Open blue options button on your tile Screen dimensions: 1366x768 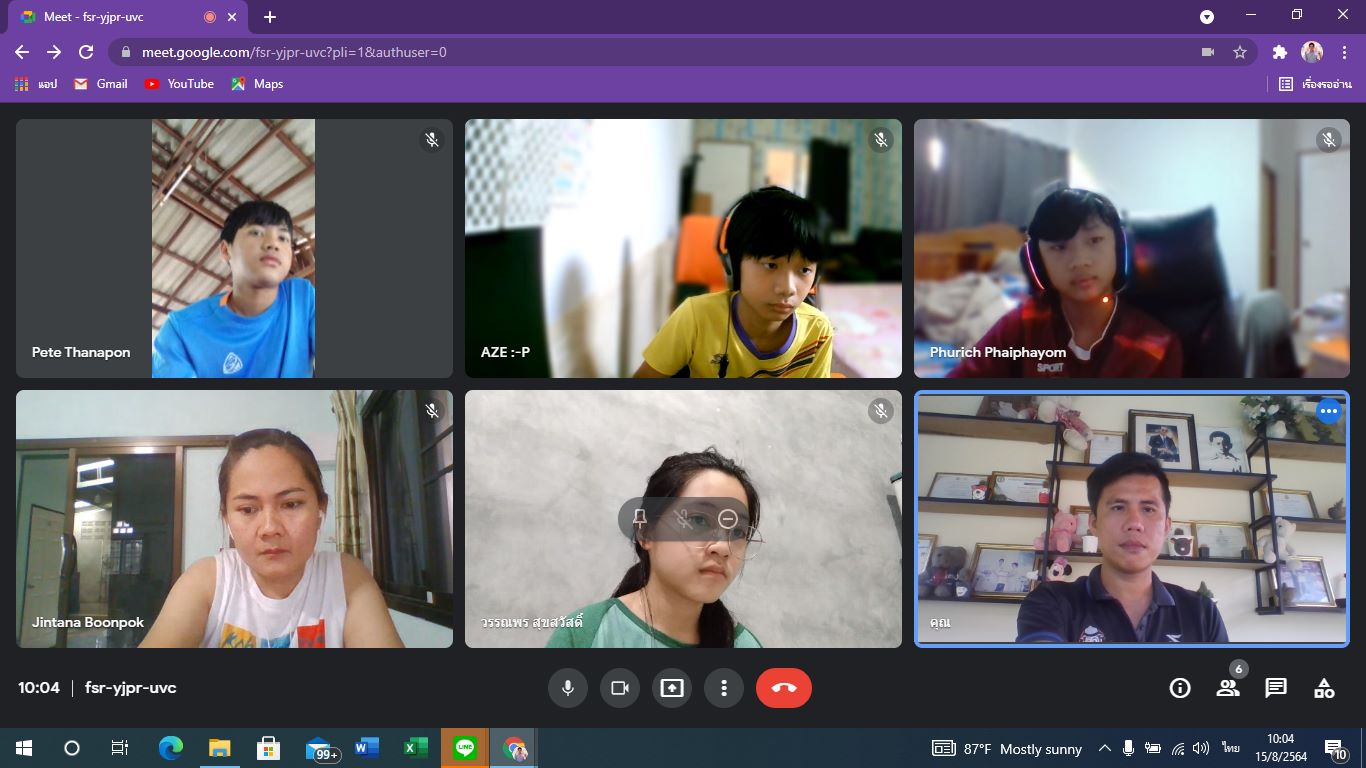click(x=1328, y=411)
